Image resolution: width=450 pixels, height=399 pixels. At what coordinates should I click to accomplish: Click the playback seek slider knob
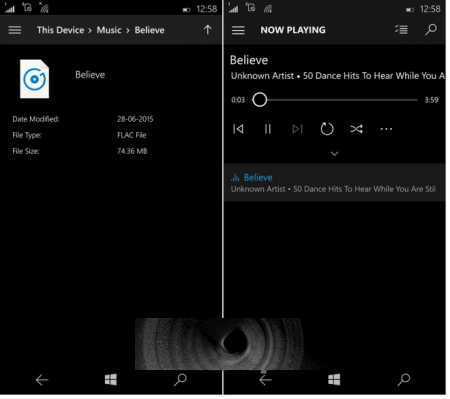260,100
